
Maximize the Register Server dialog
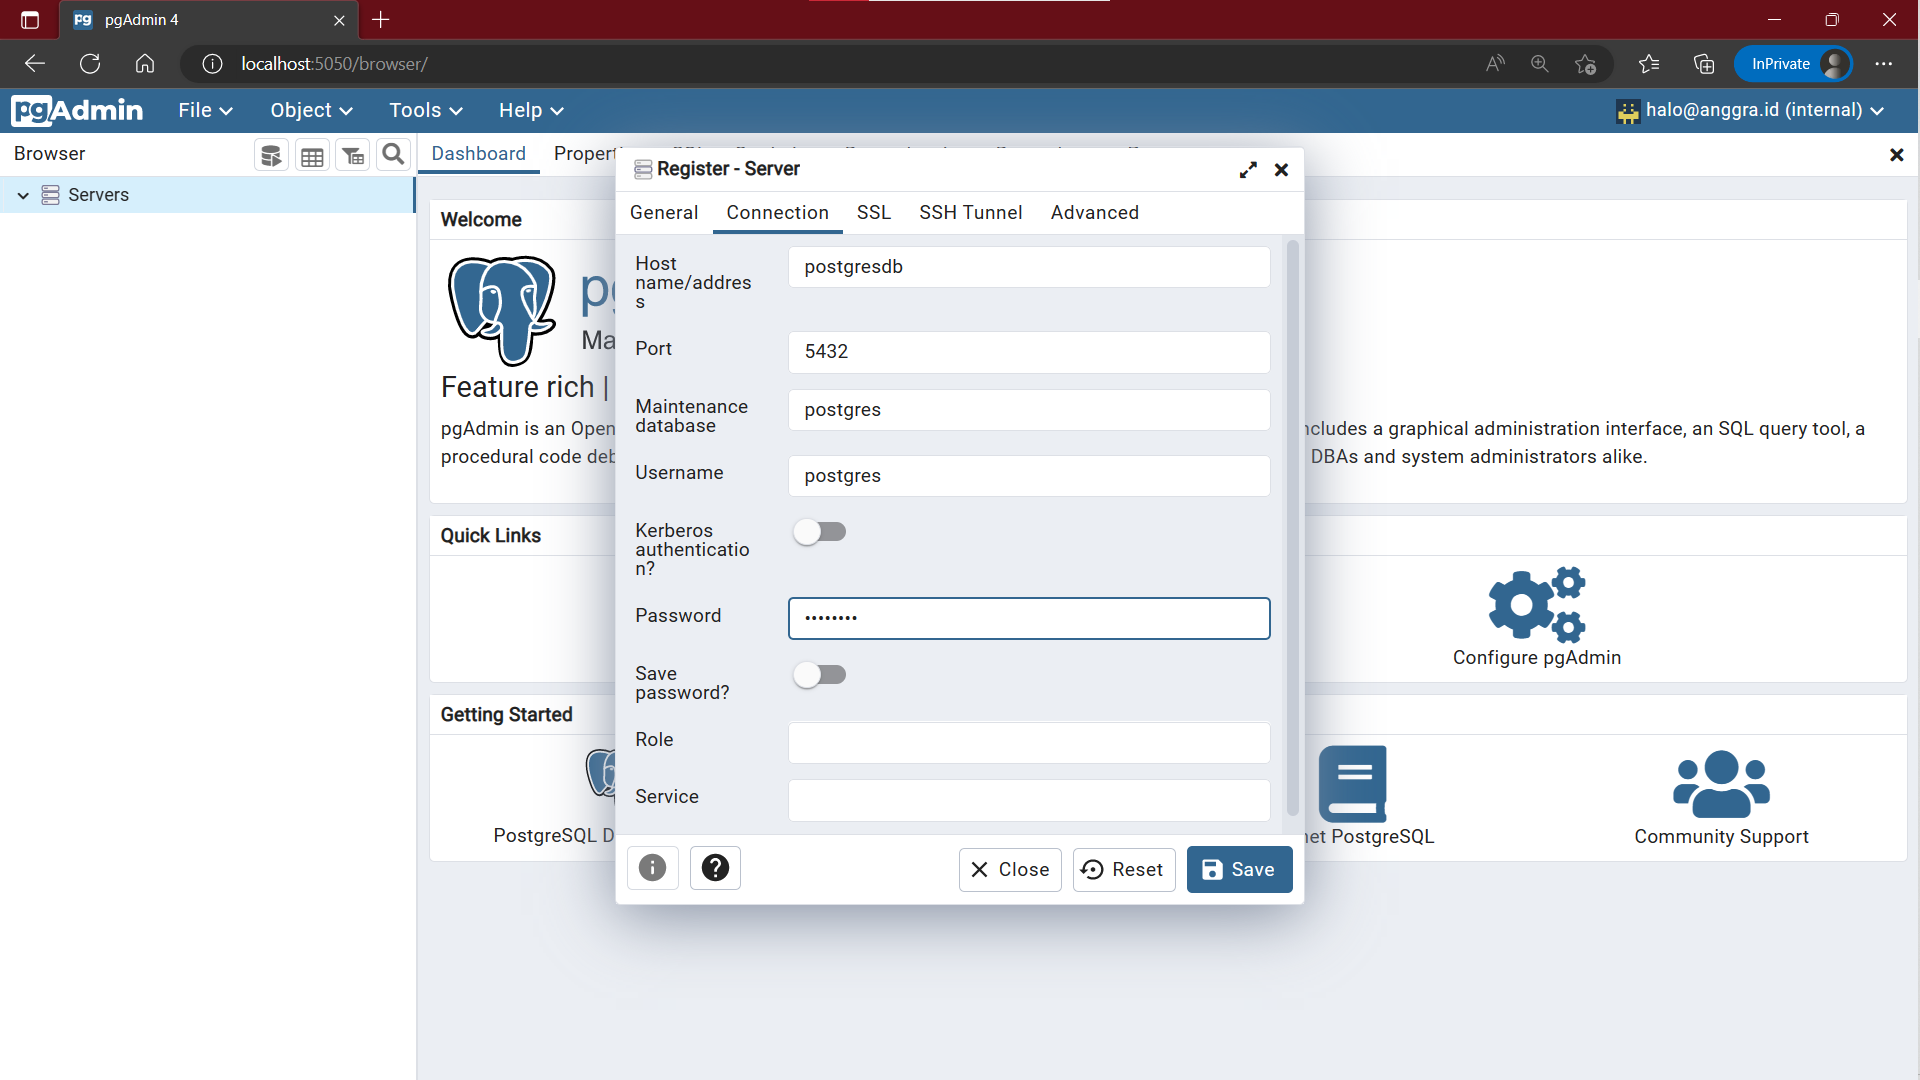[1248, 170]
